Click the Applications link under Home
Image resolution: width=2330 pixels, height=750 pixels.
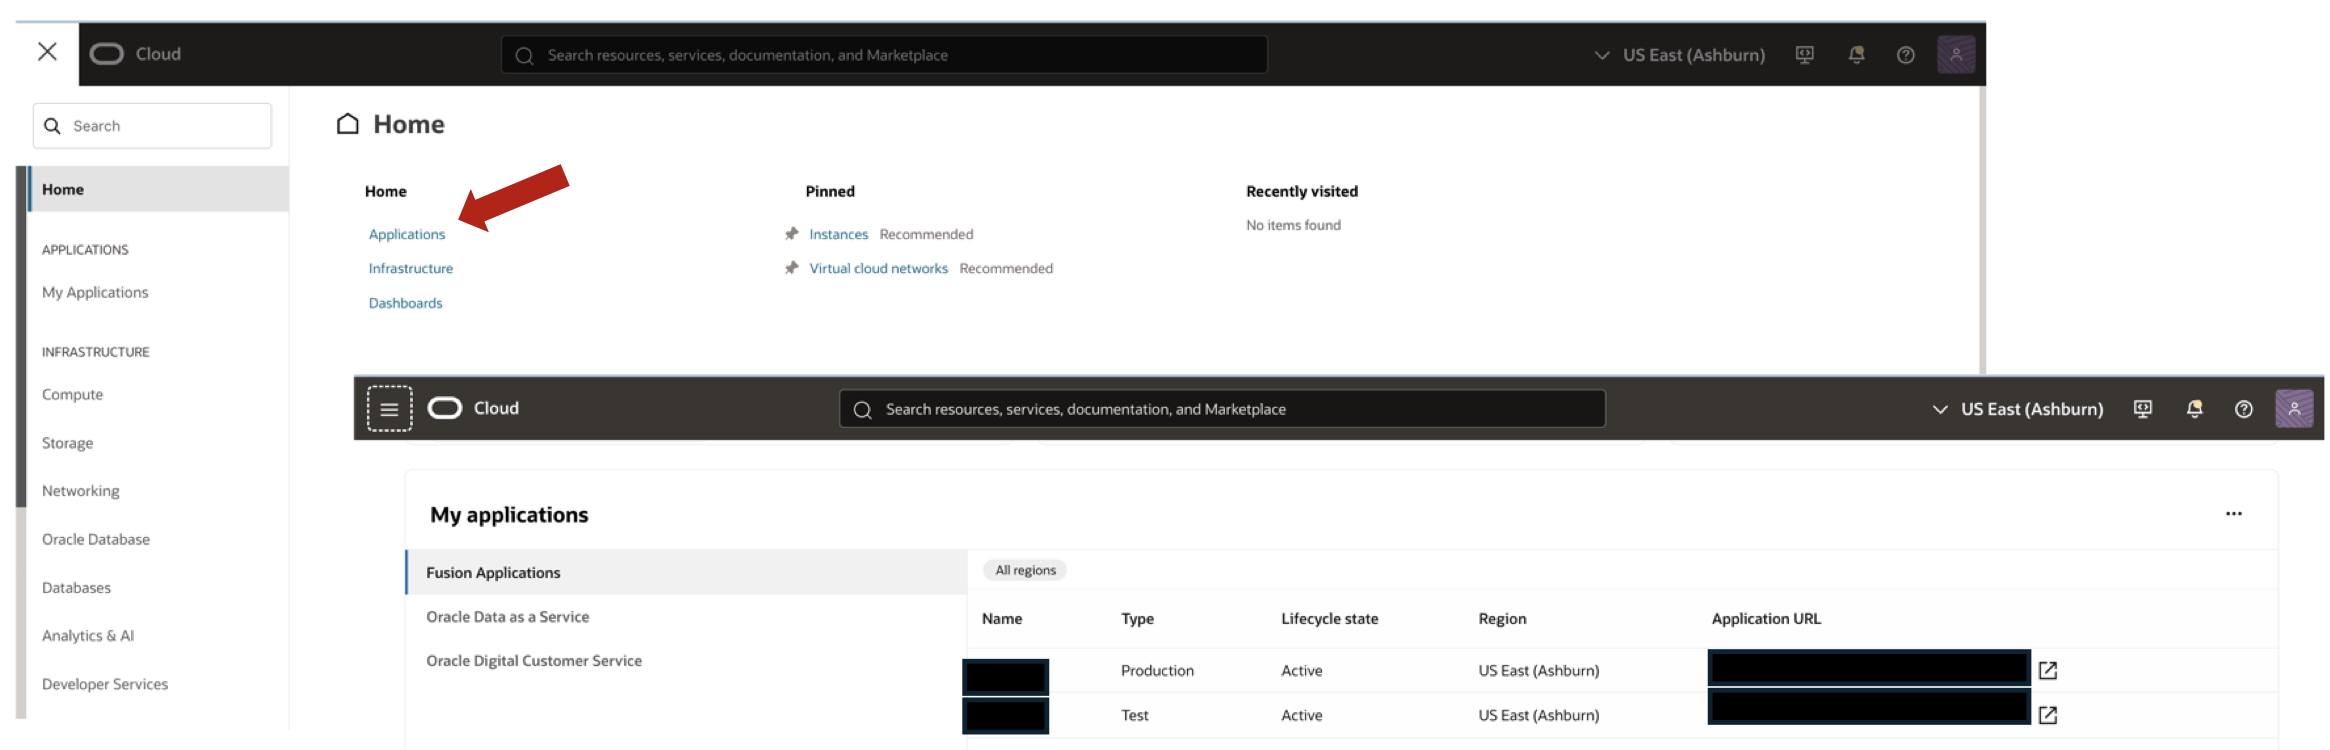pyautogui.click(x=407, y=234)
